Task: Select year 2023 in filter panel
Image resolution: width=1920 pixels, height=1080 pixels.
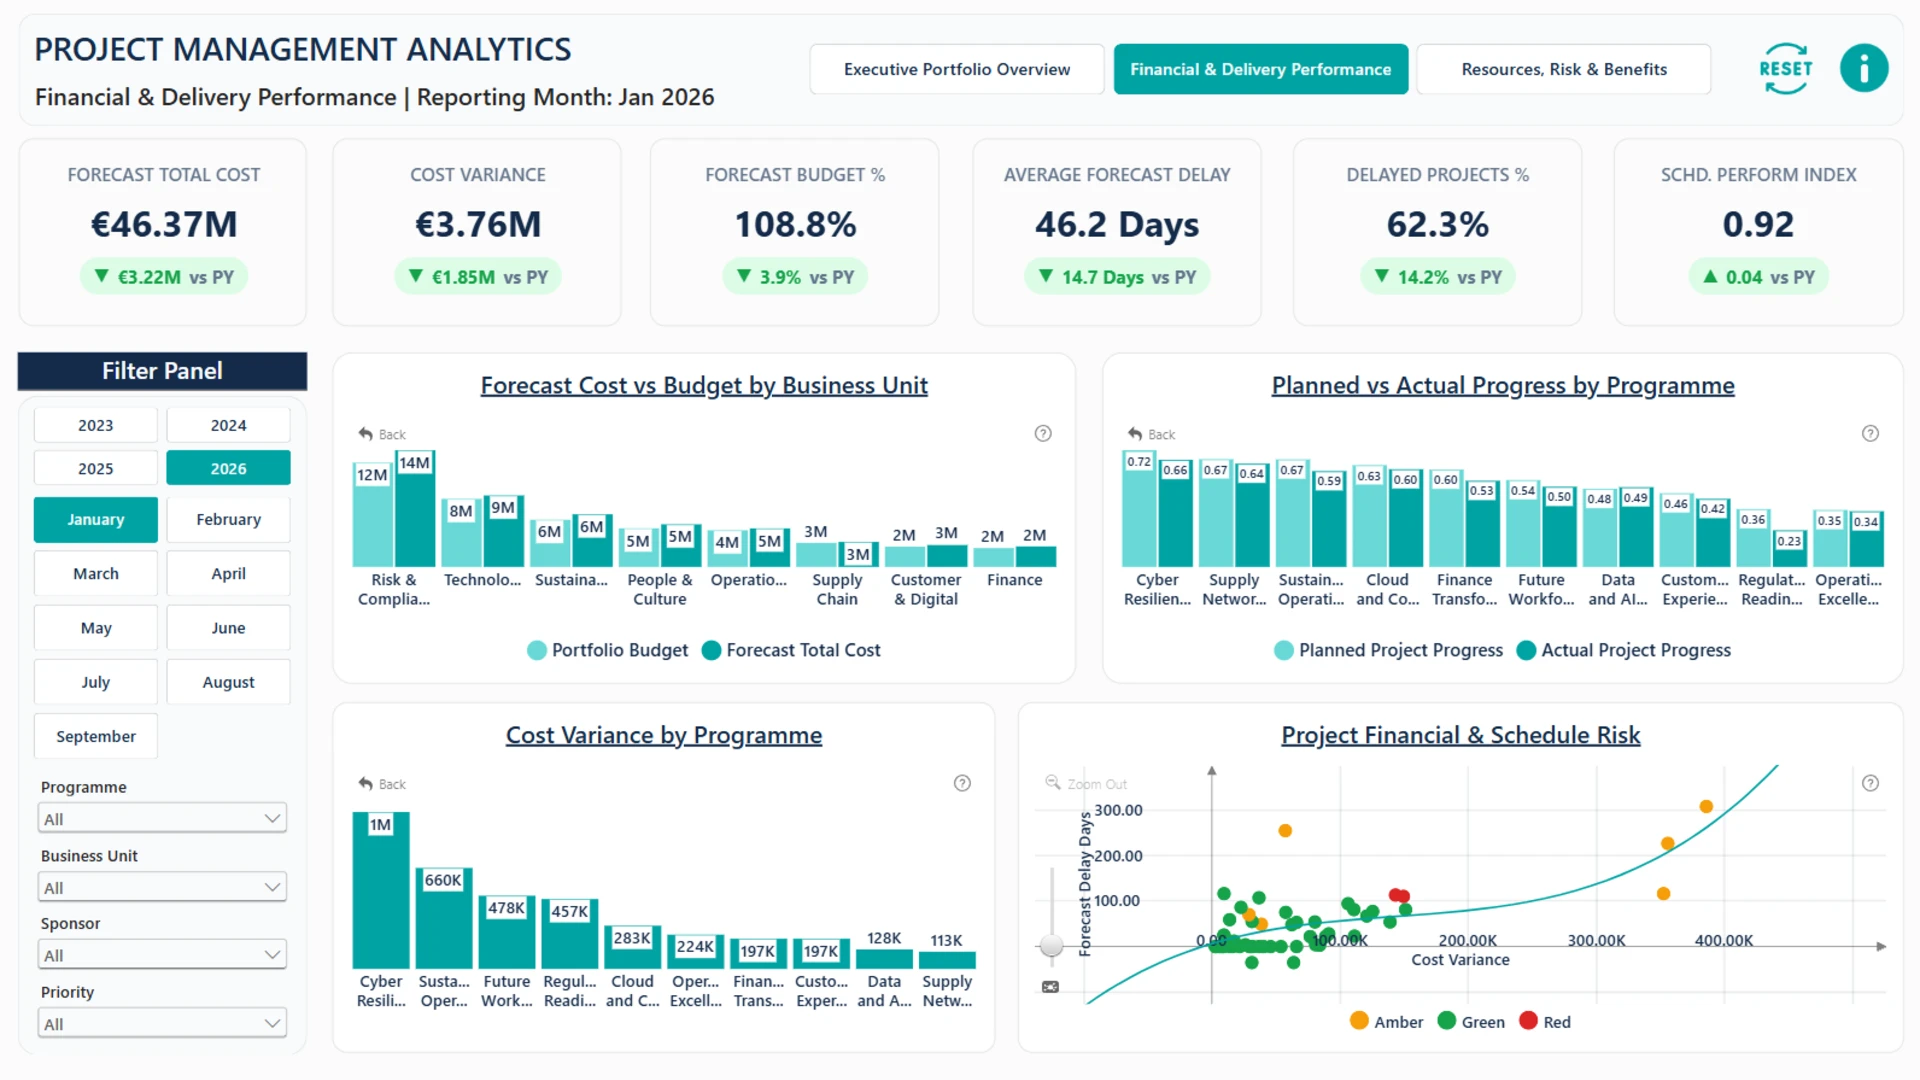Action: 96,425
